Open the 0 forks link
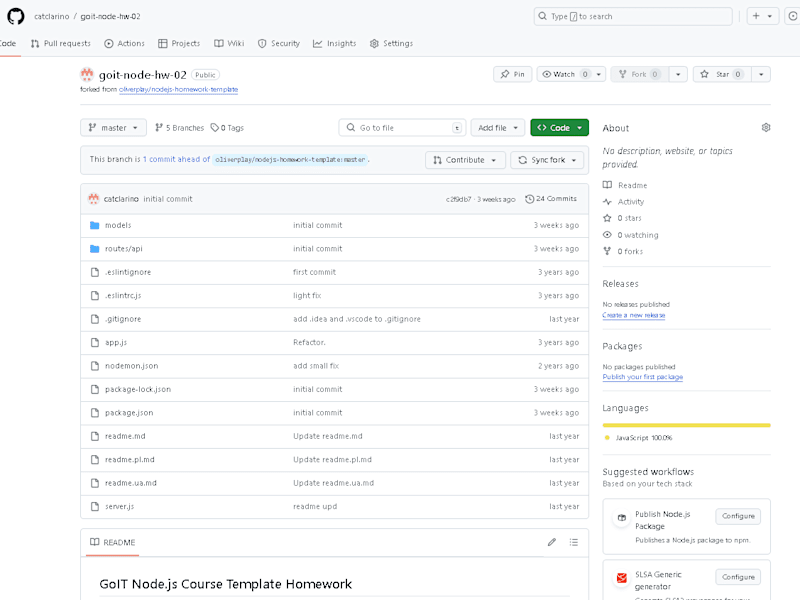800x600 pixels. 623,252
